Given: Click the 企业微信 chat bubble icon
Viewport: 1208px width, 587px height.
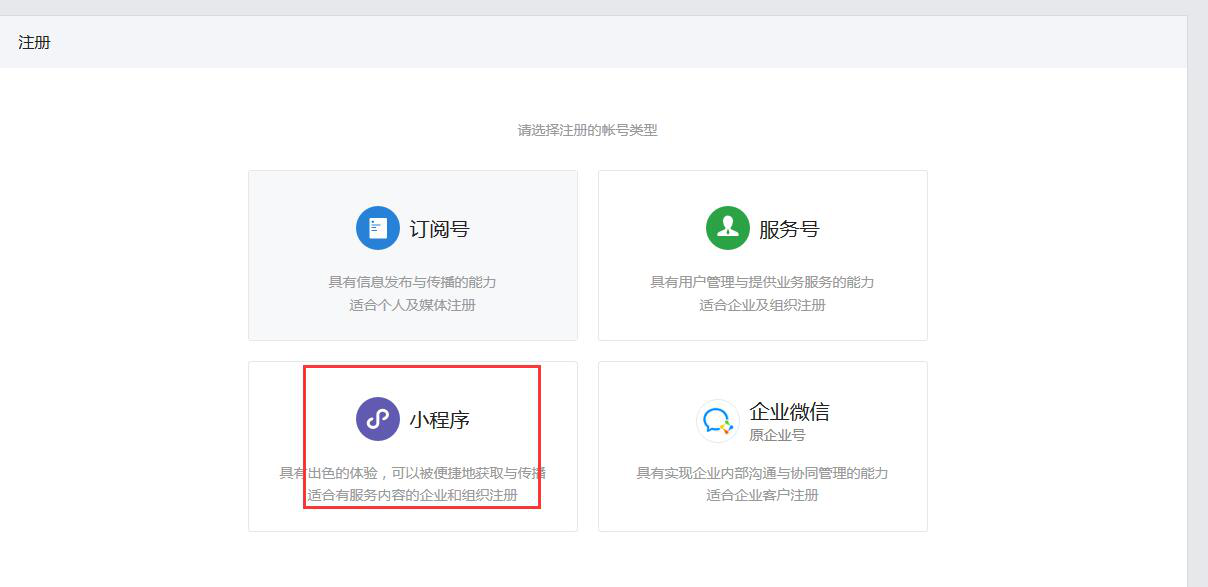Looking at the screenshot, I should coord(719,419).
